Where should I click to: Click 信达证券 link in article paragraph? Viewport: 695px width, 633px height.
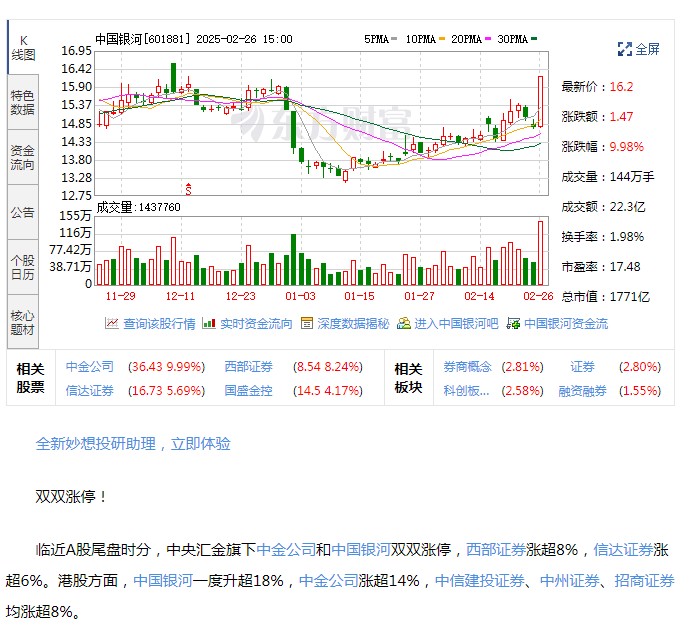(x=623, y=550)
